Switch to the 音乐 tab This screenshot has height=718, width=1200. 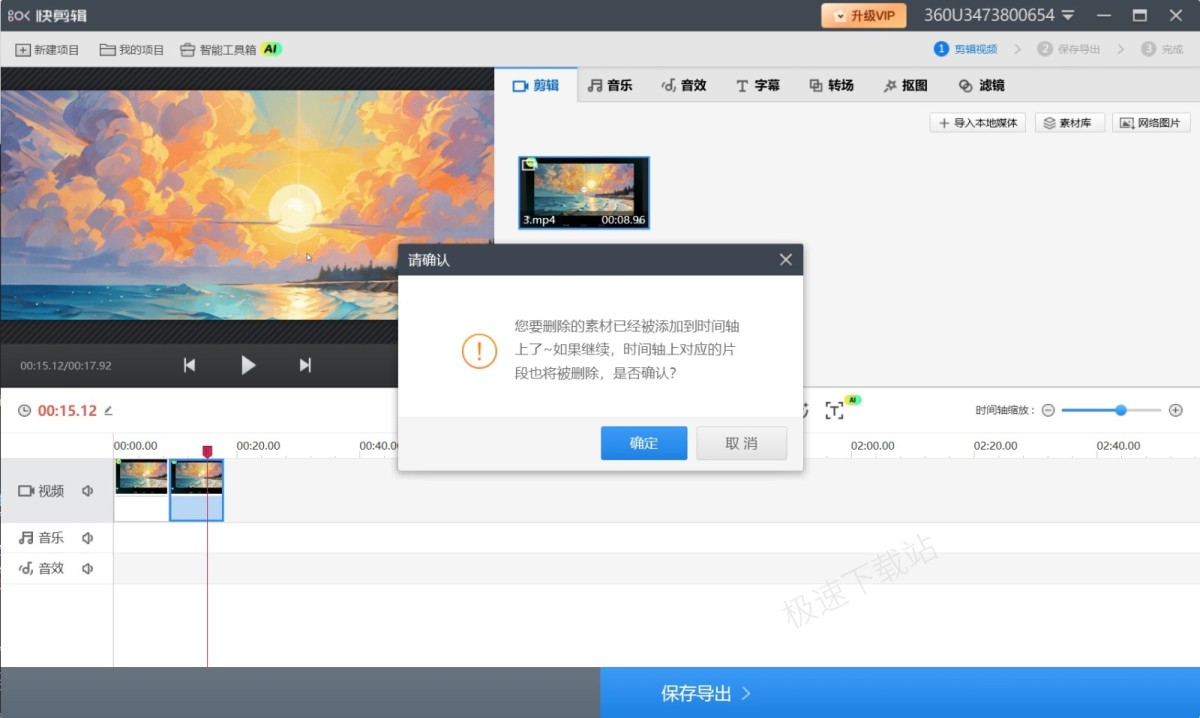pos(610,86)
